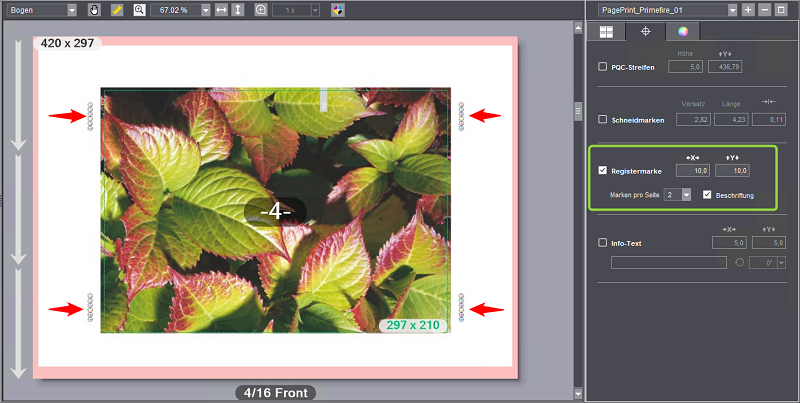Click the 297 x 210 page size label
The width and height of the screenshot is (800, 403).
[413, 325]
